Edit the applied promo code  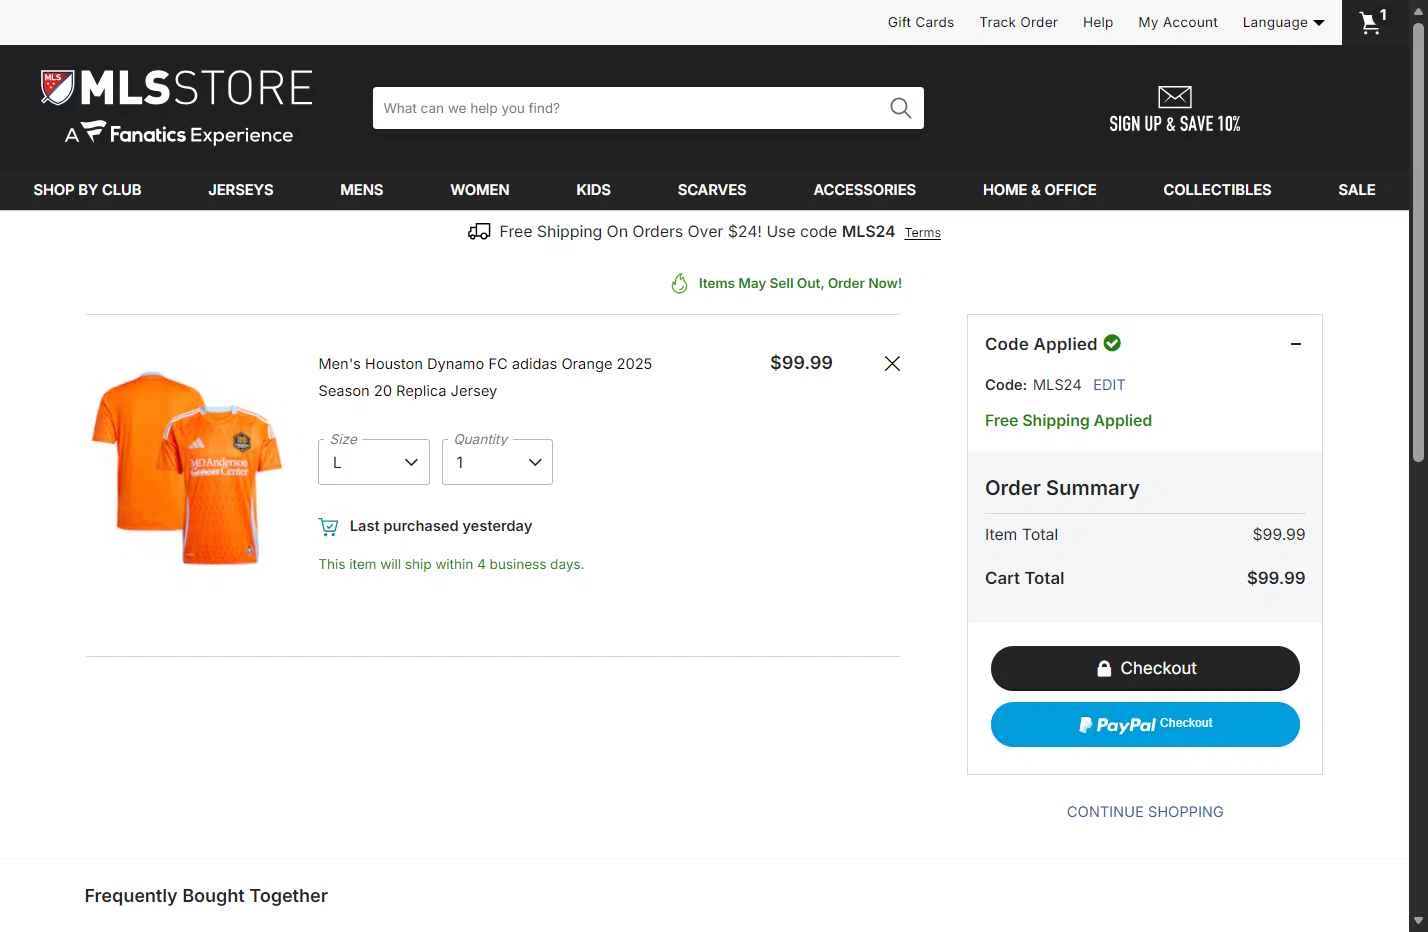1109,385
